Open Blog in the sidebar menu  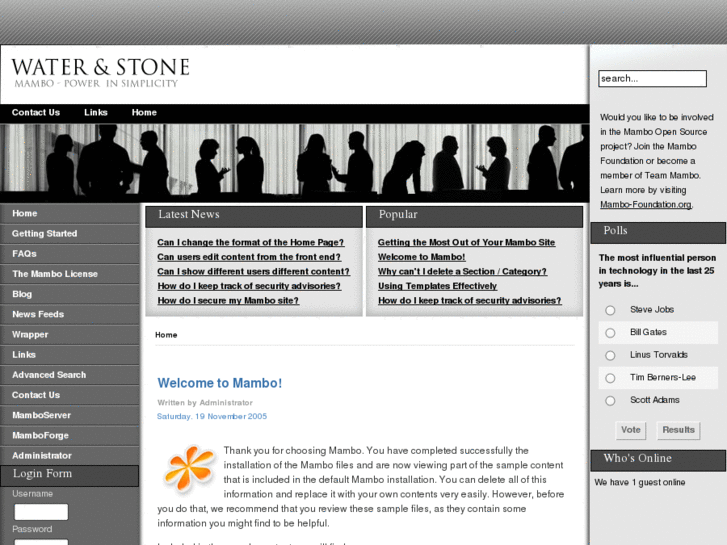(70, 294)
